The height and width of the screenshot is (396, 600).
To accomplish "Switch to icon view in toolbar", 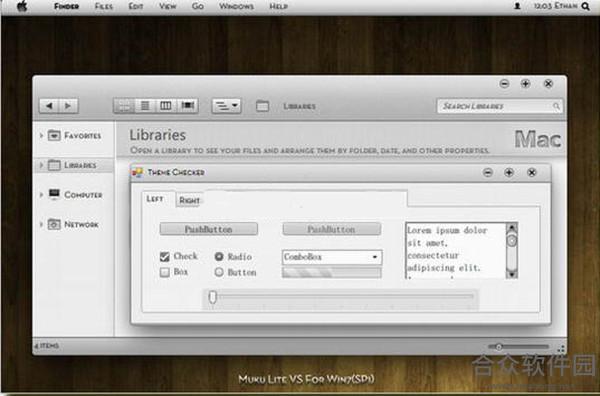I will pos(124,106).
